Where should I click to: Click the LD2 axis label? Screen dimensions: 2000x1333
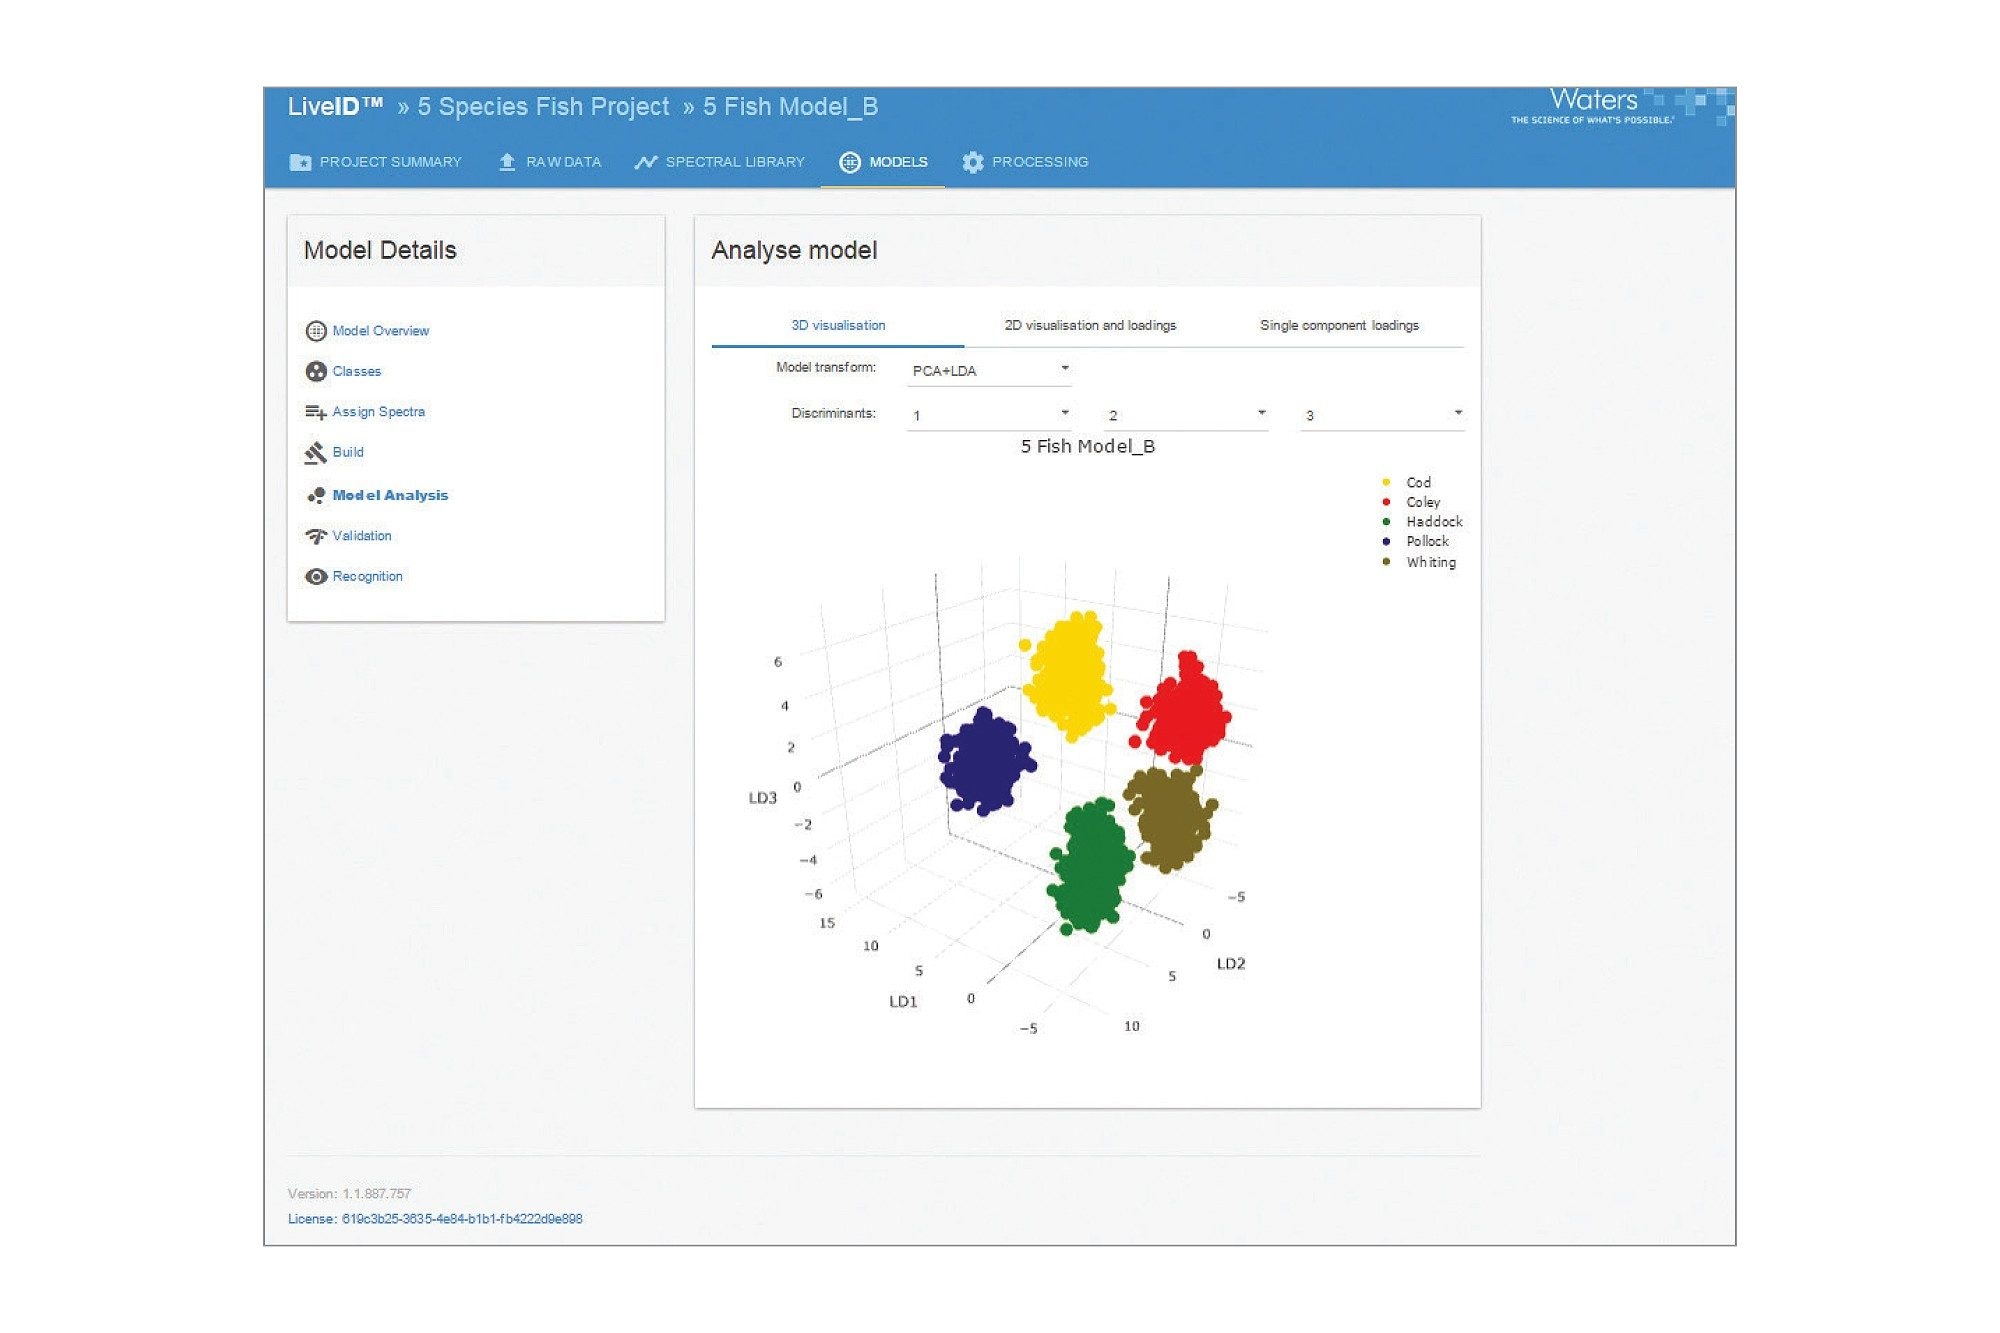pos(1231,964)
